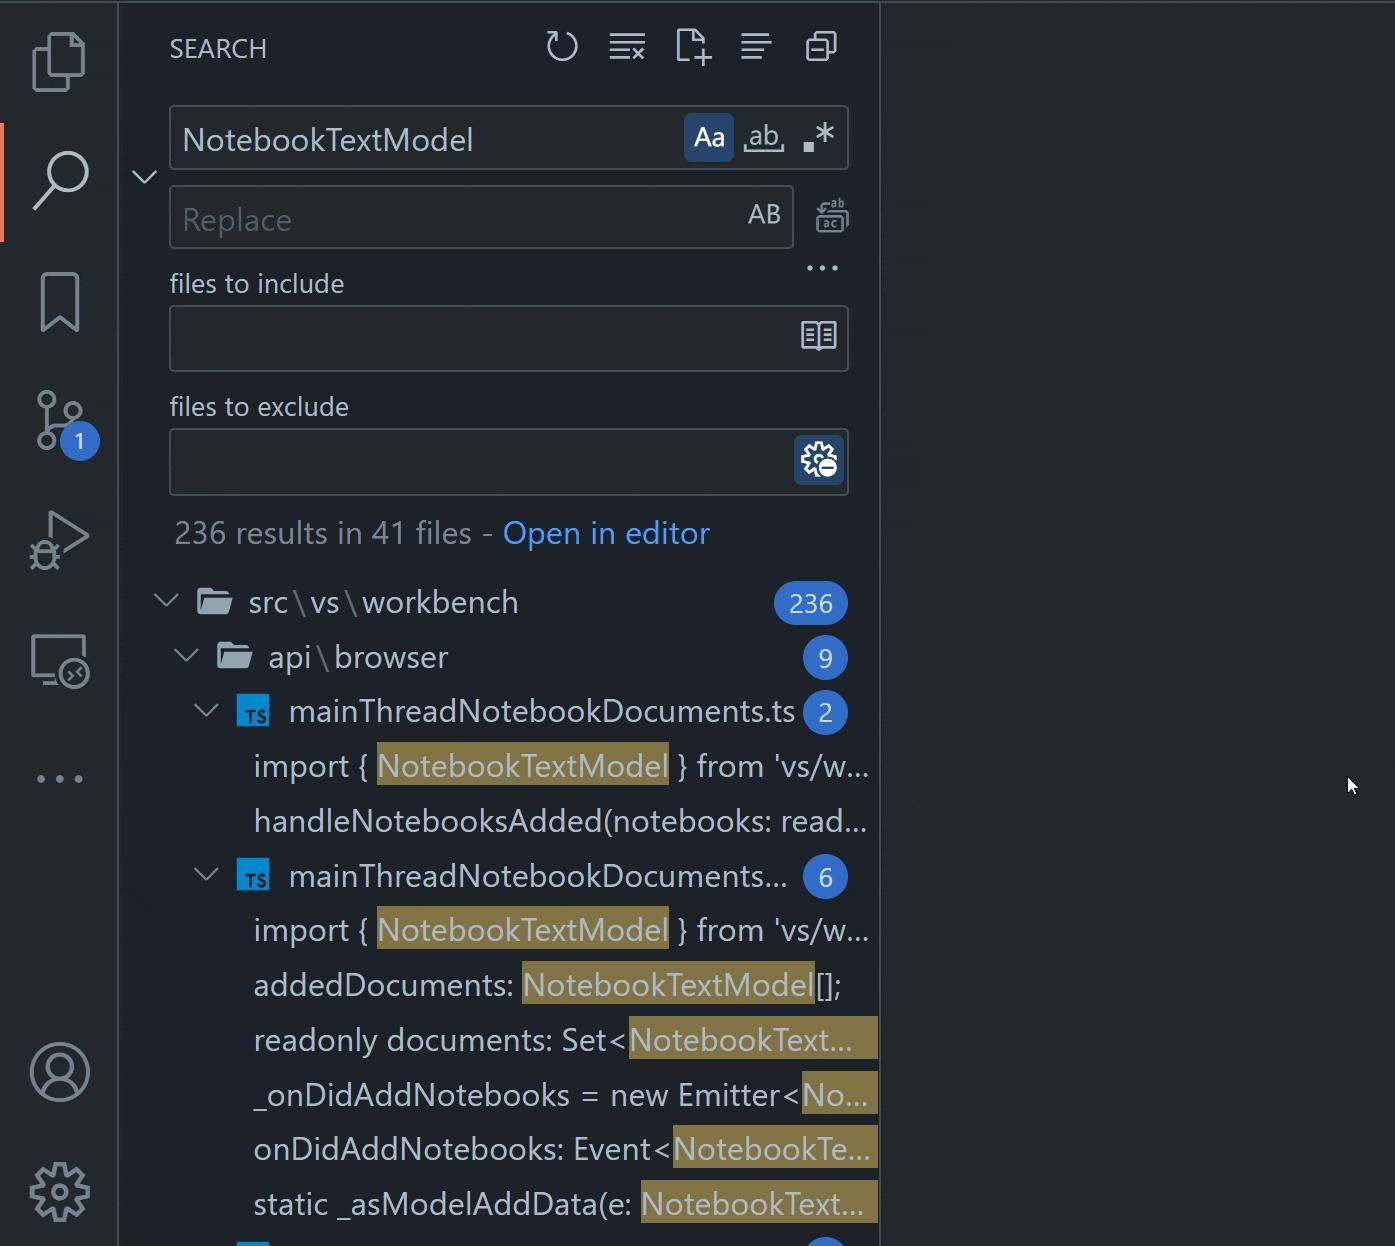Image resolution: width=1395 pixels, height=1246 pixels.
Task: Toggle Match Whole Word option
Action: [x=763, y=137]
